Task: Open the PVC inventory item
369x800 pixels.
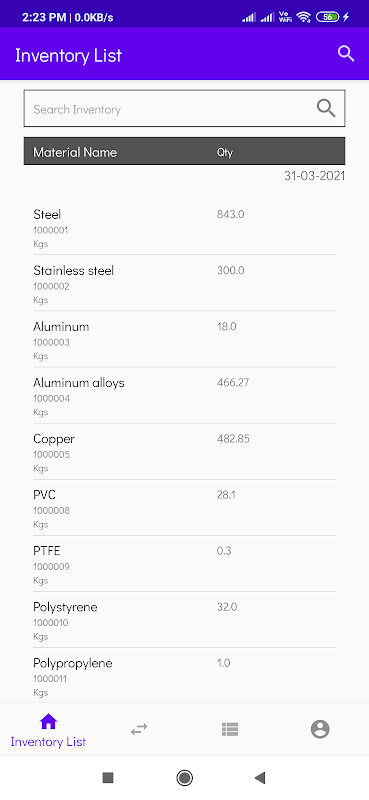Action: (184, 508)
